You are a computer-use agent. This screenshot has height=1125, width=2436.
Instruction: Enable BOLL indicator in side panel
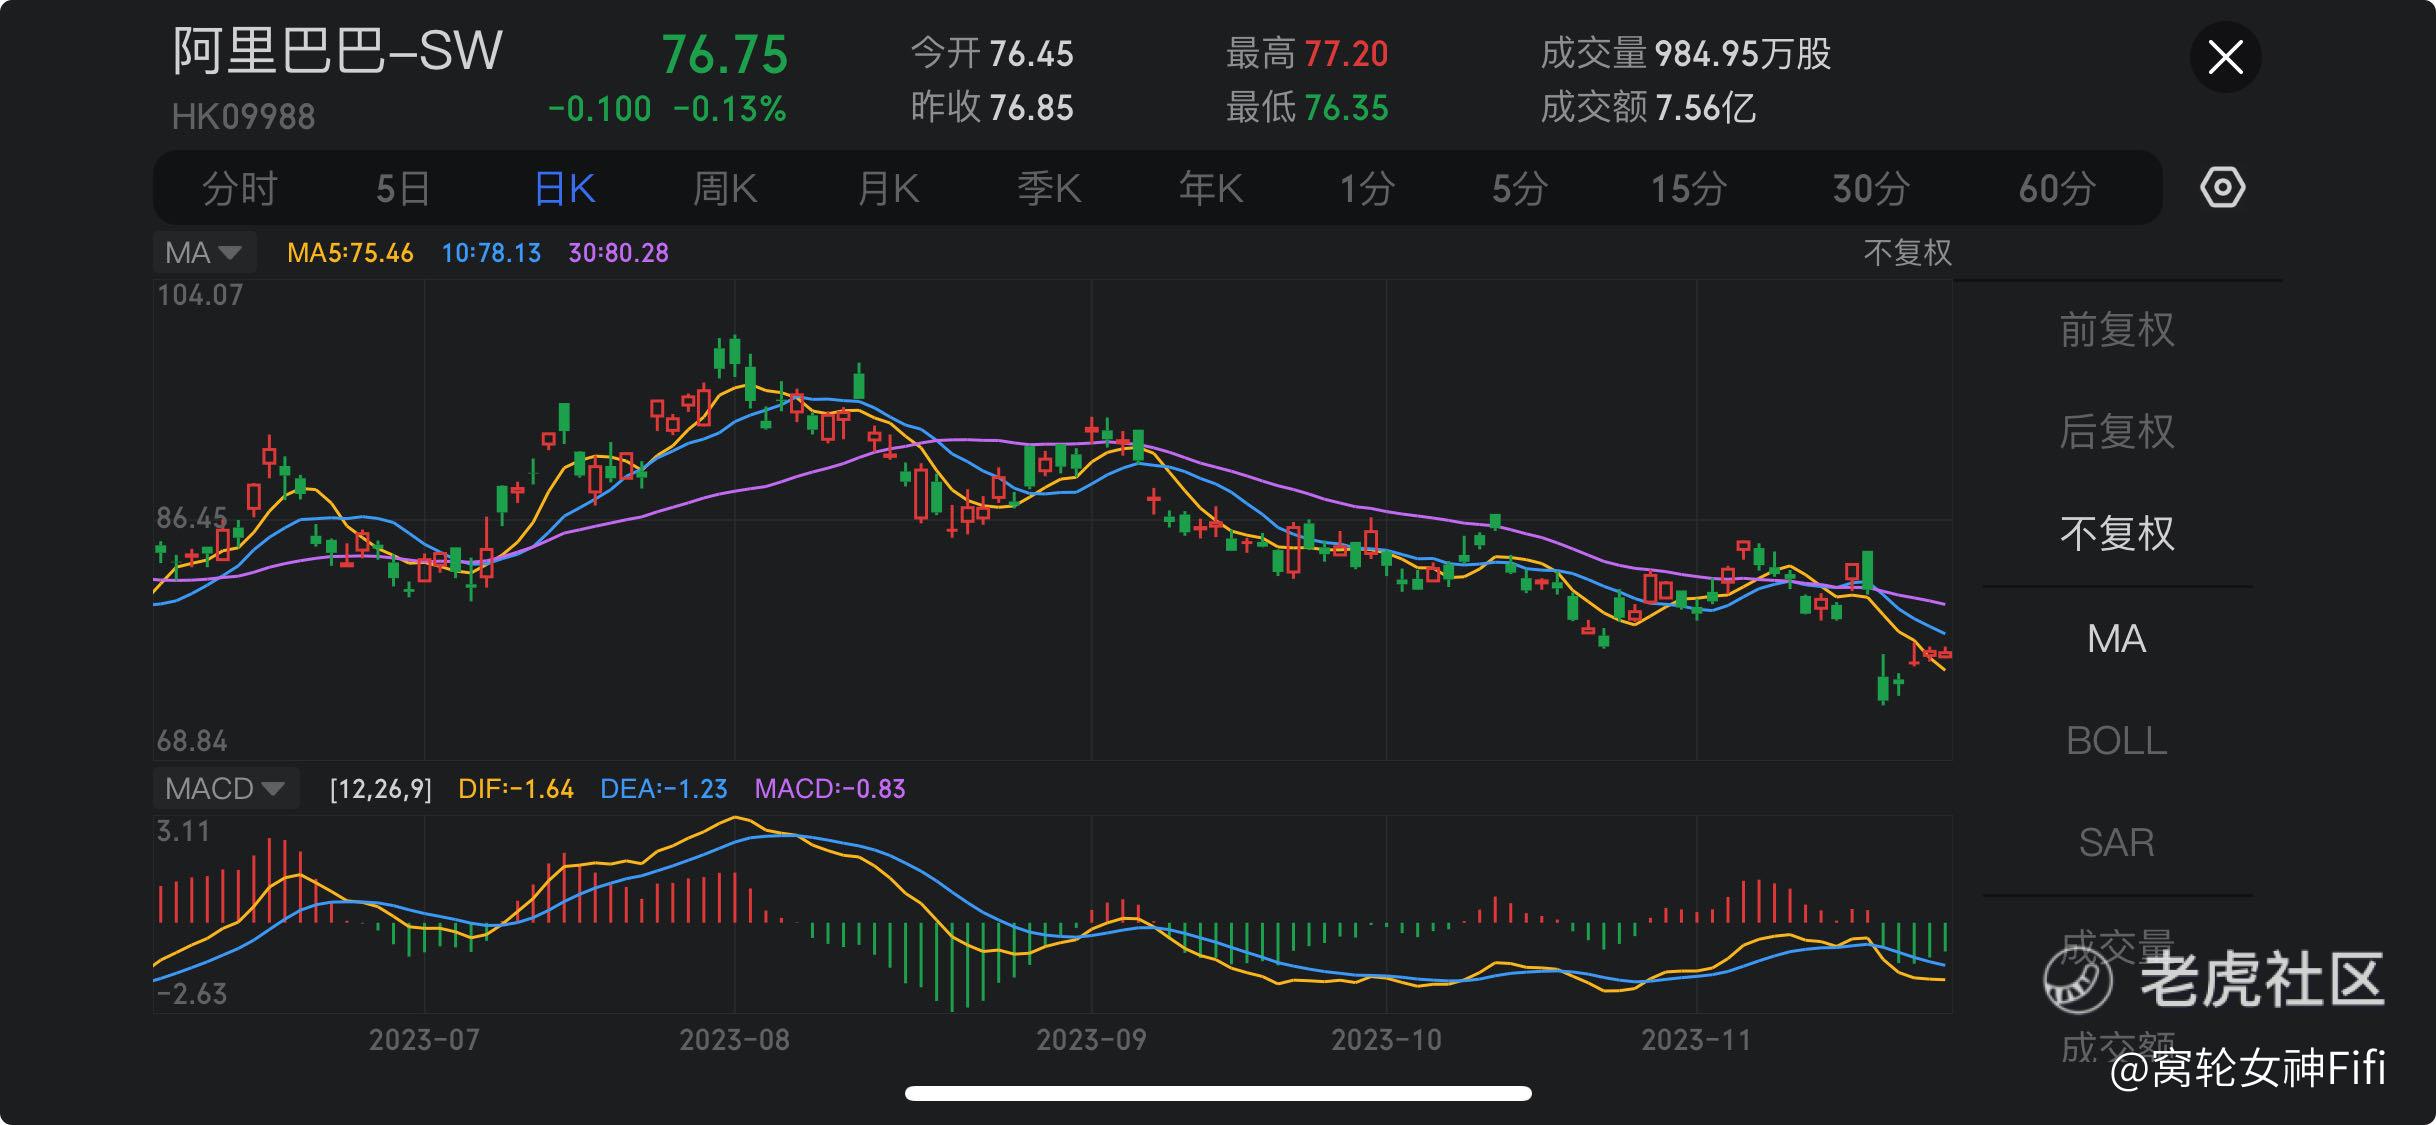click(2116, 741)
